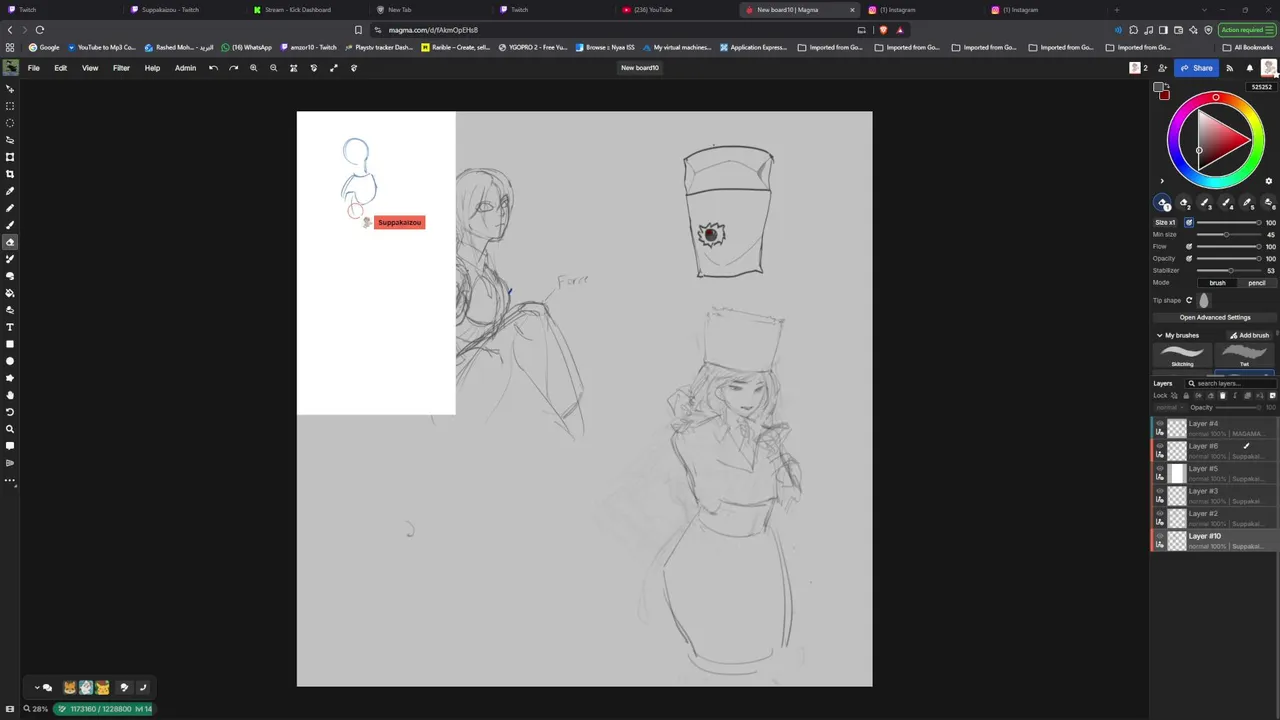The image size is (1280, 720).
Task: Expand the color panel chevron
Action: pos(1161,181)
